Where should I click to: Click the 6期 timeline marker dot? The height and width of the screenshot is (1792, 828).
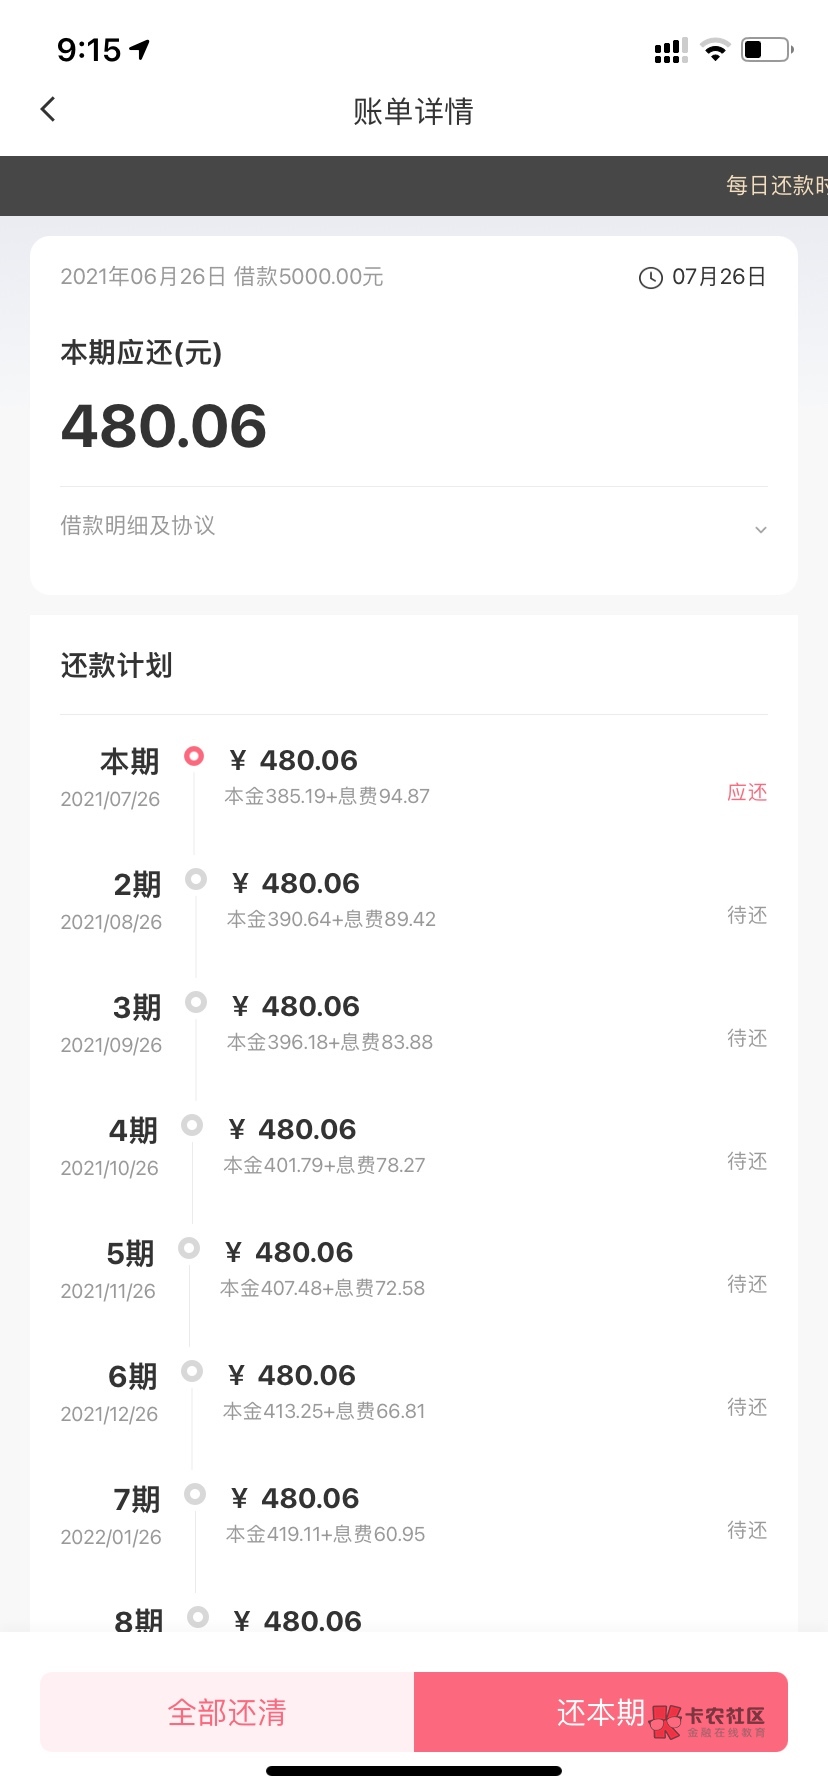click(x=192, y=1371)
